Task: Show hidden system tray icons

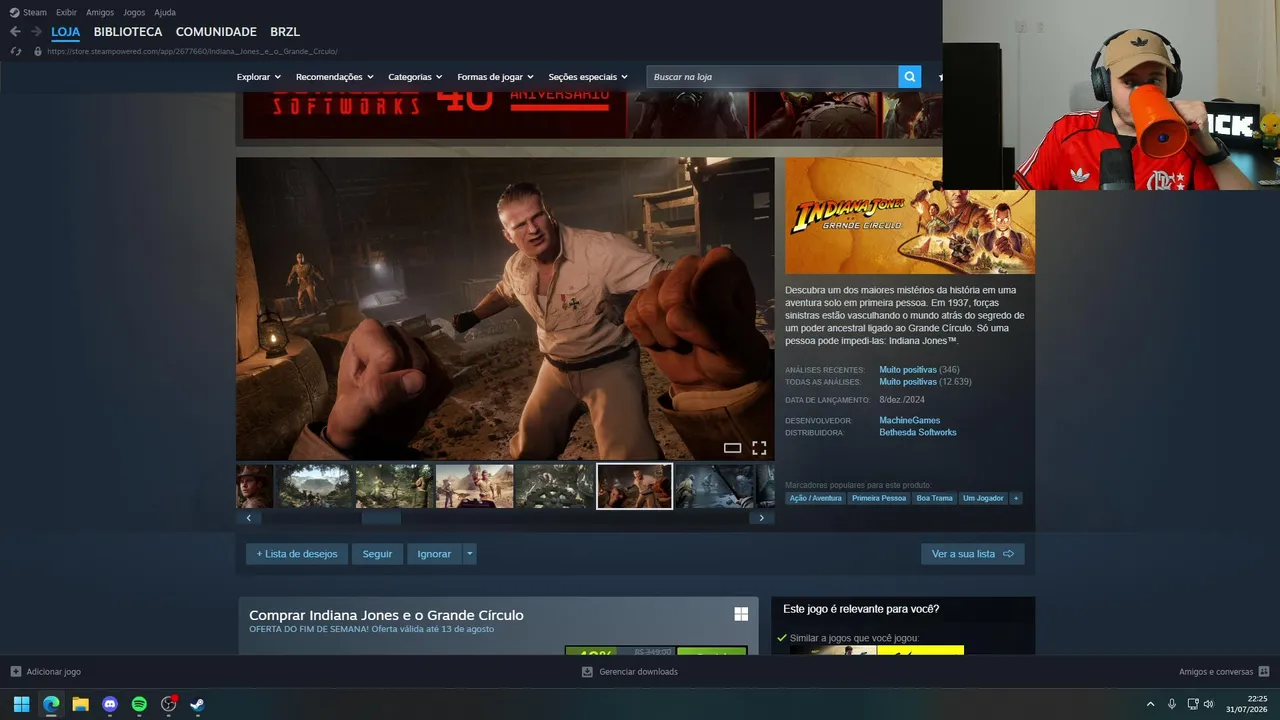Action: [1150, 704]
